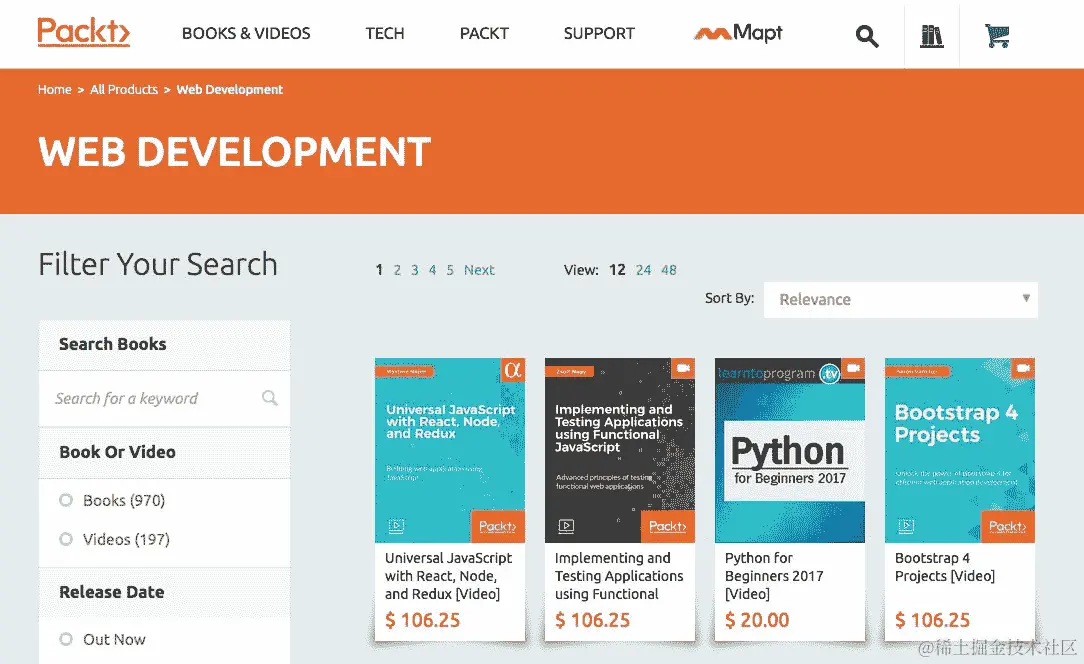Open the Tech menu
The height and width of the screenshot is (664, 1084).
(385, 33)
